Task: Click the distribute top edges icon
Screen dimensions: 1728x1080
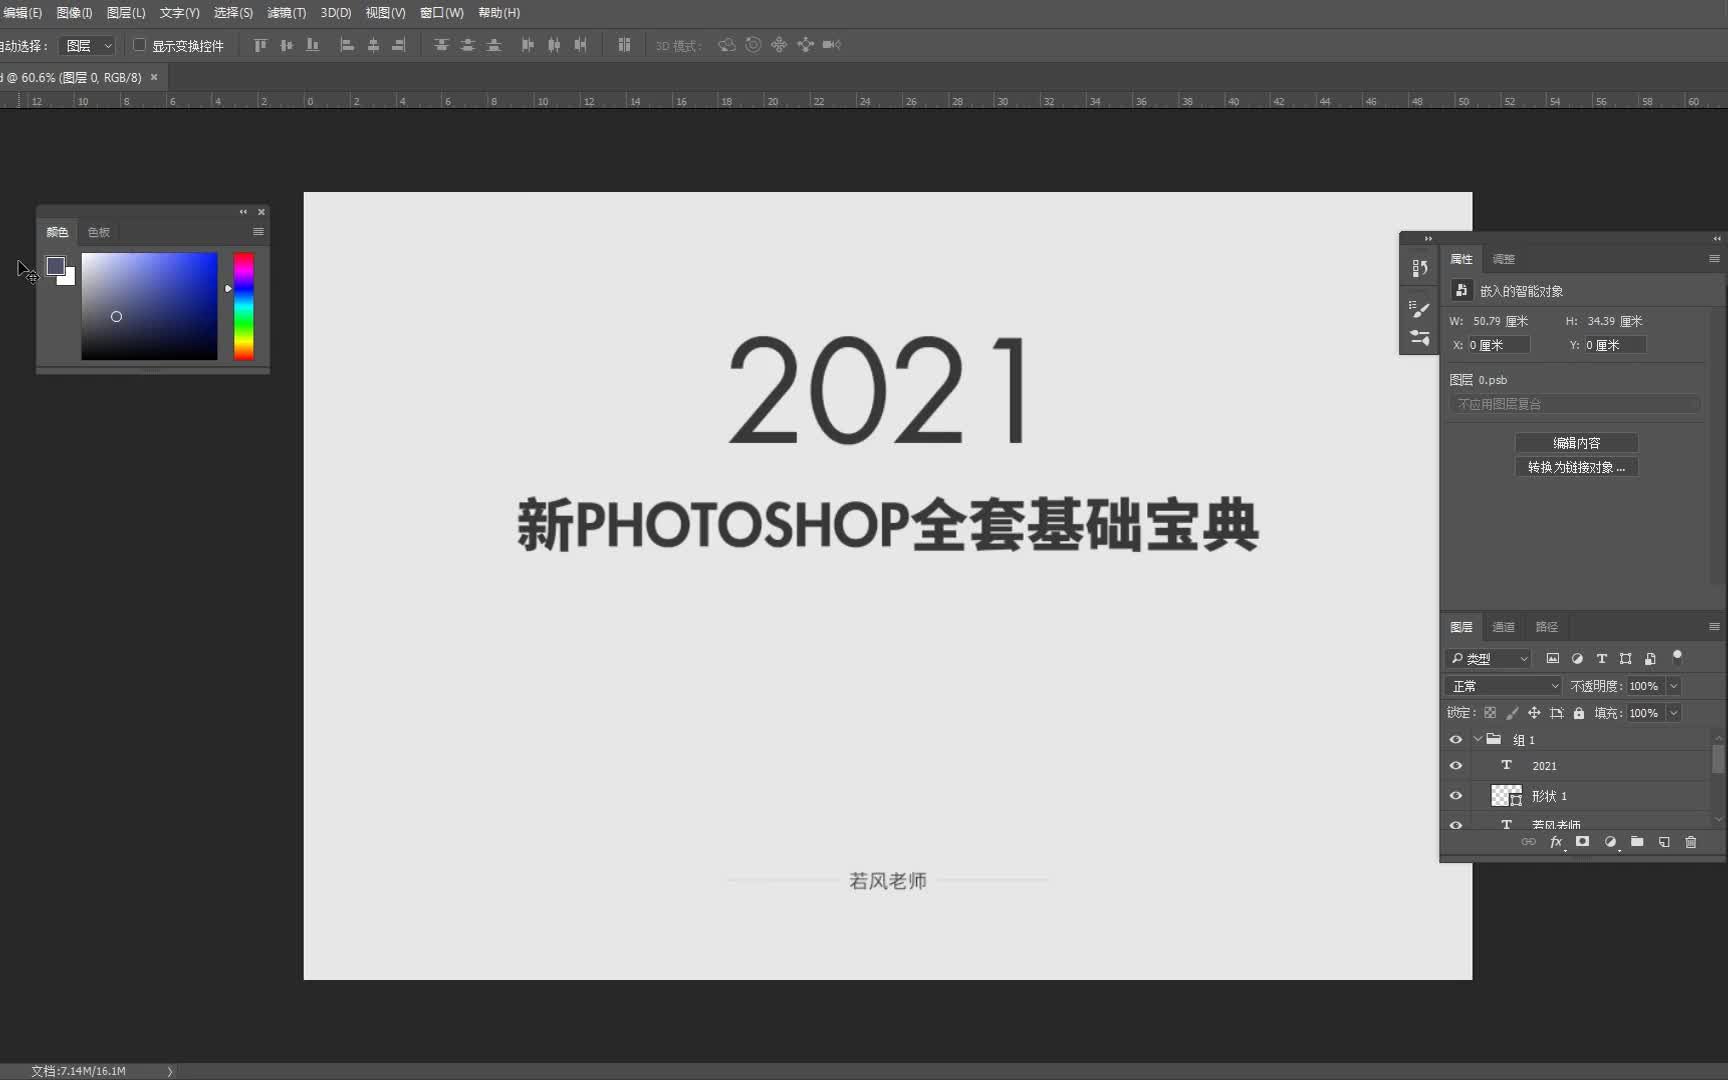Action: [x=441, y=45]
